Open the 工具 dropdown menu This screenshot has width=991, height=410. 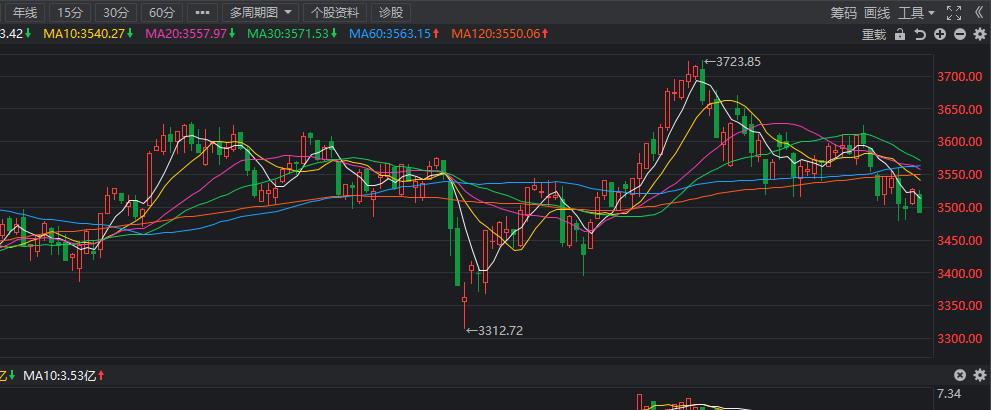pos(917,13)
